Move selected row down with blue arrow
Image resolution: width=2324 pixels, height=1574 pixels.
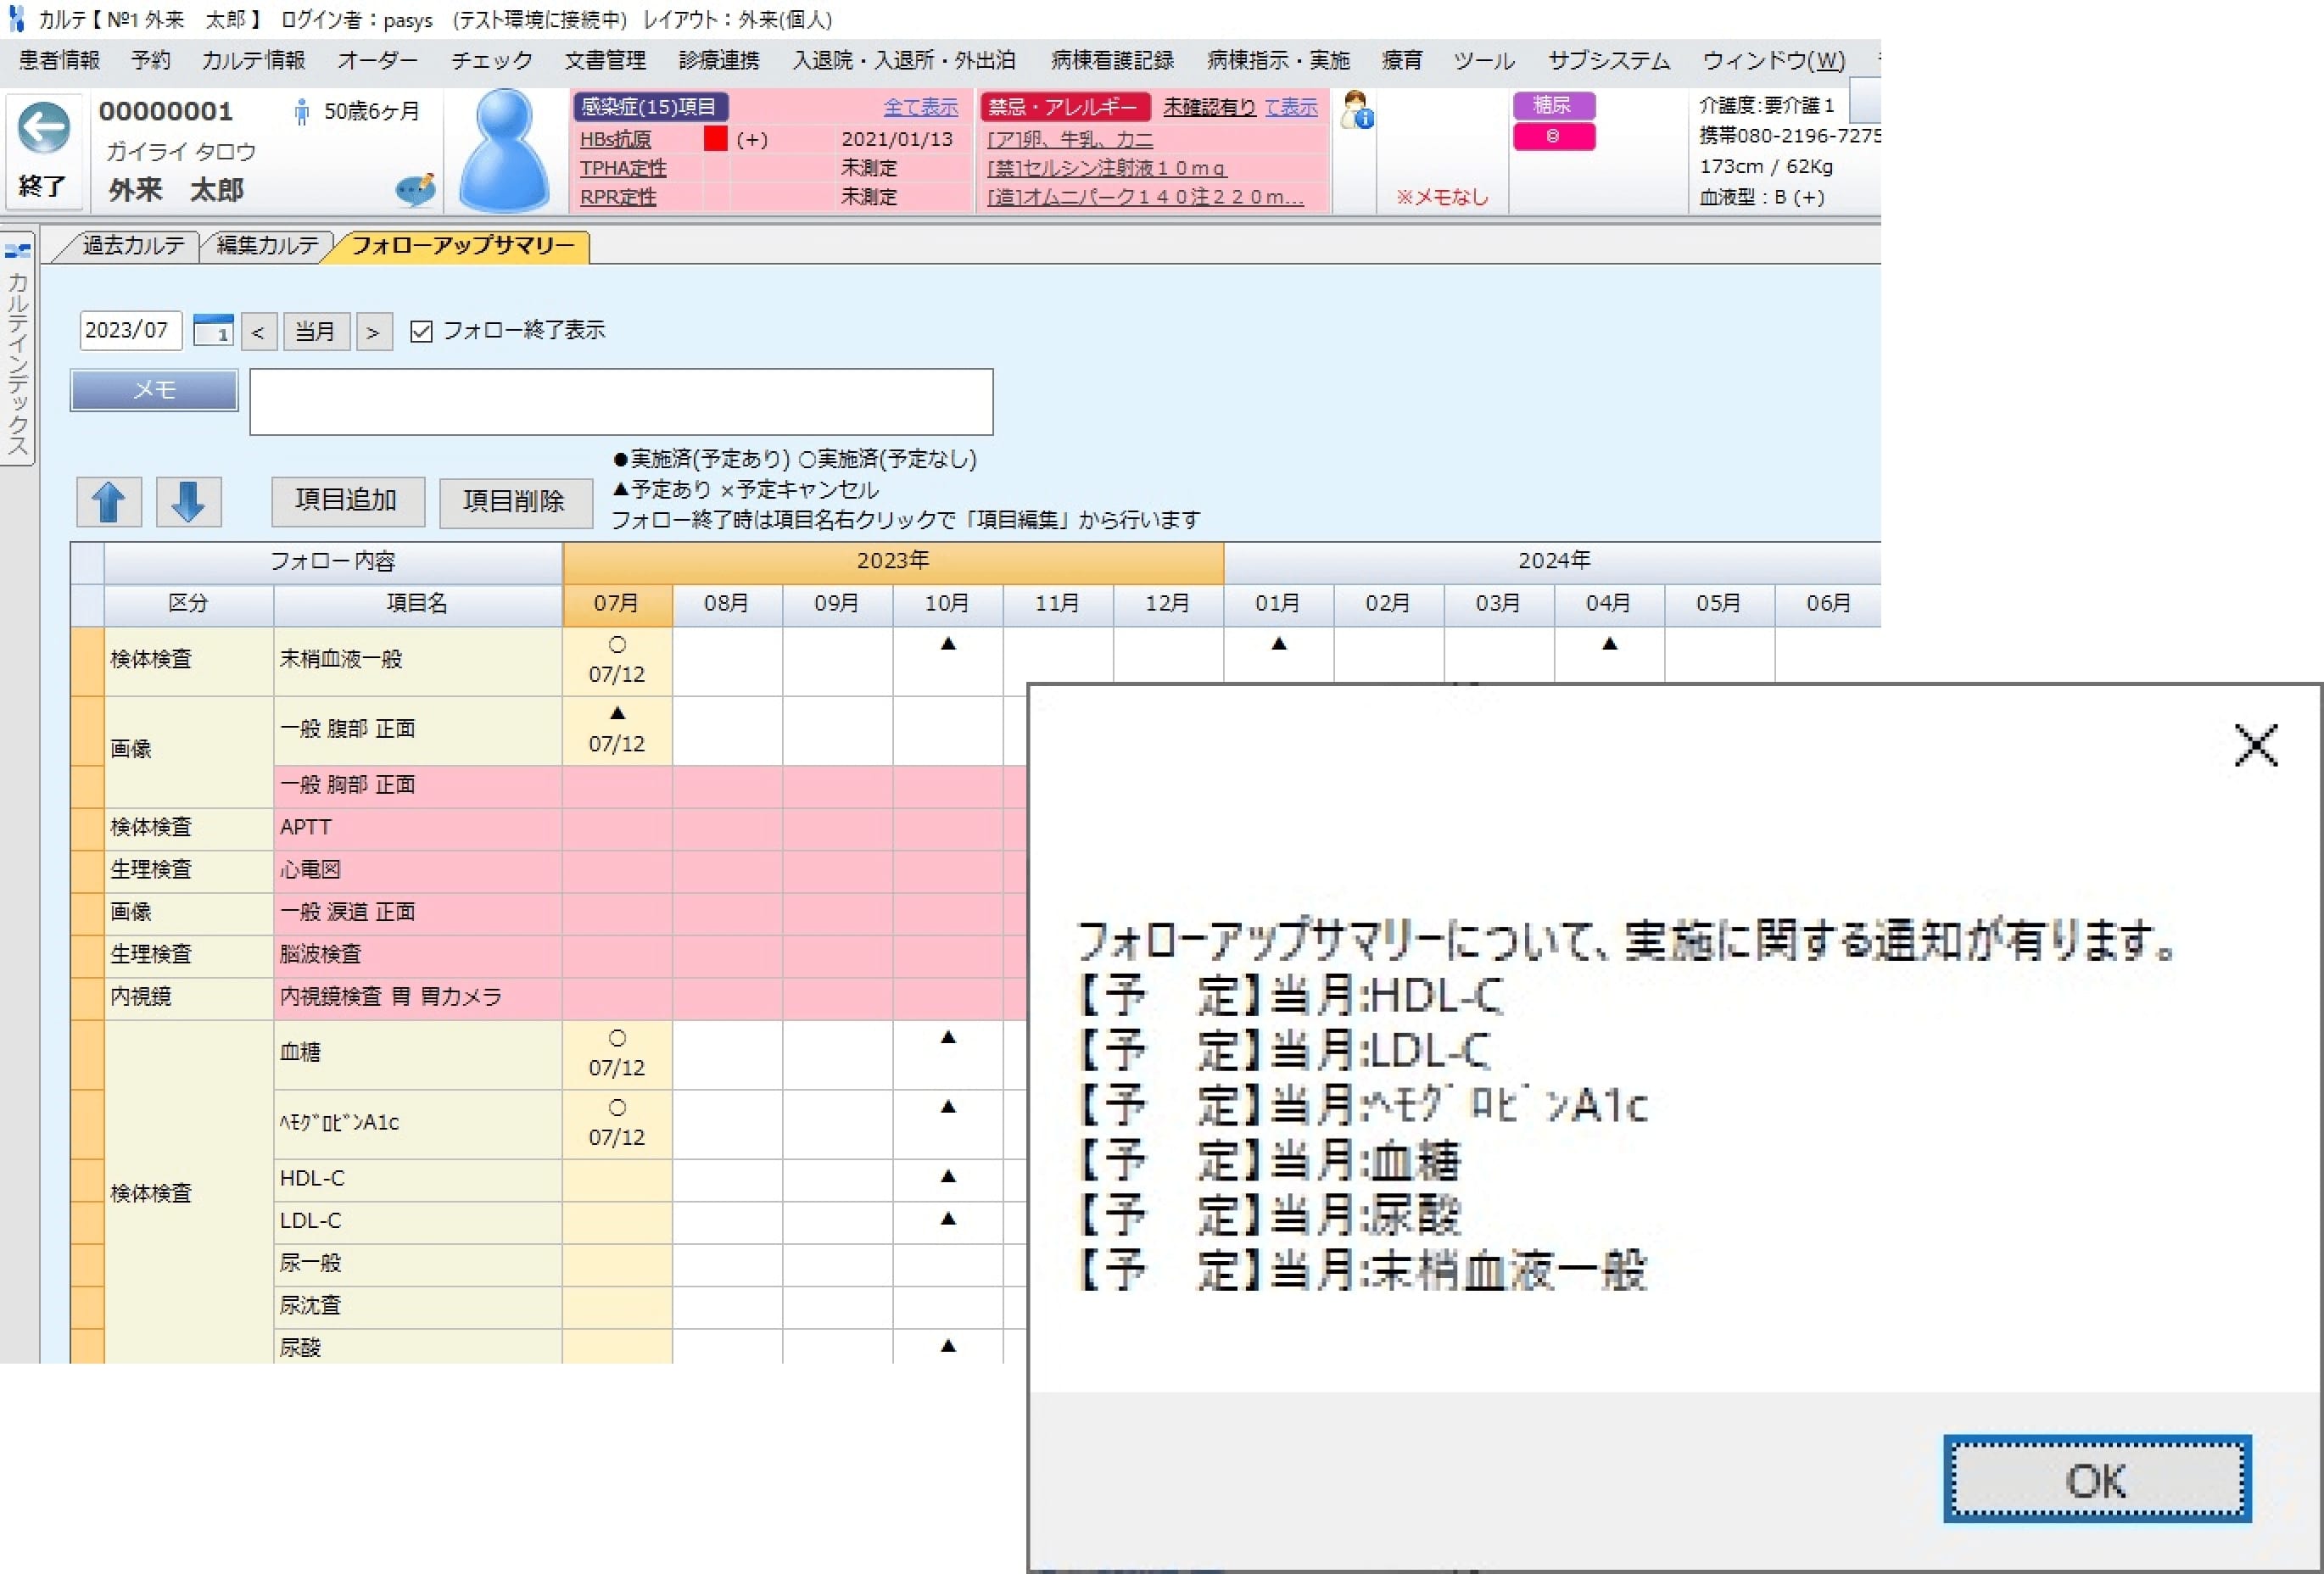188,501
